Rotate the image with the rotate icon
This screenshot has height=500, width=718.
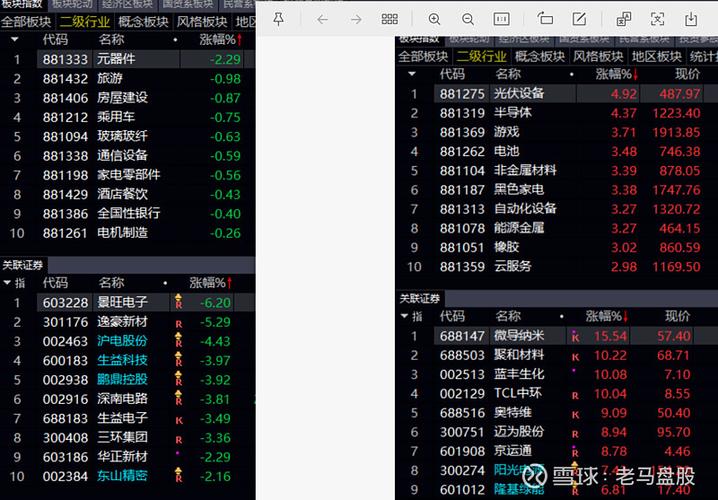click(x=545, y=19)
